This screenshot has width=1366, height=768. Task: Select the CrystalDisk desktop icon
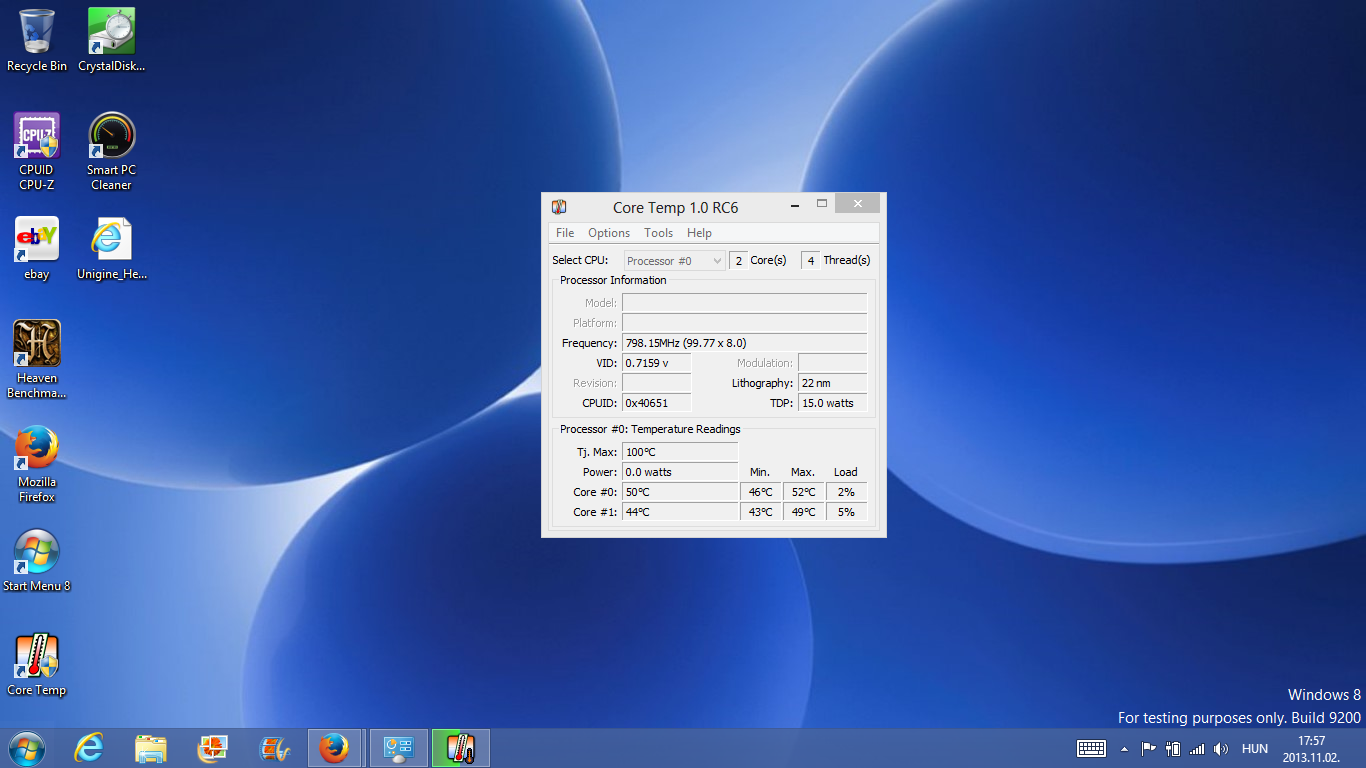click(111, 33)
